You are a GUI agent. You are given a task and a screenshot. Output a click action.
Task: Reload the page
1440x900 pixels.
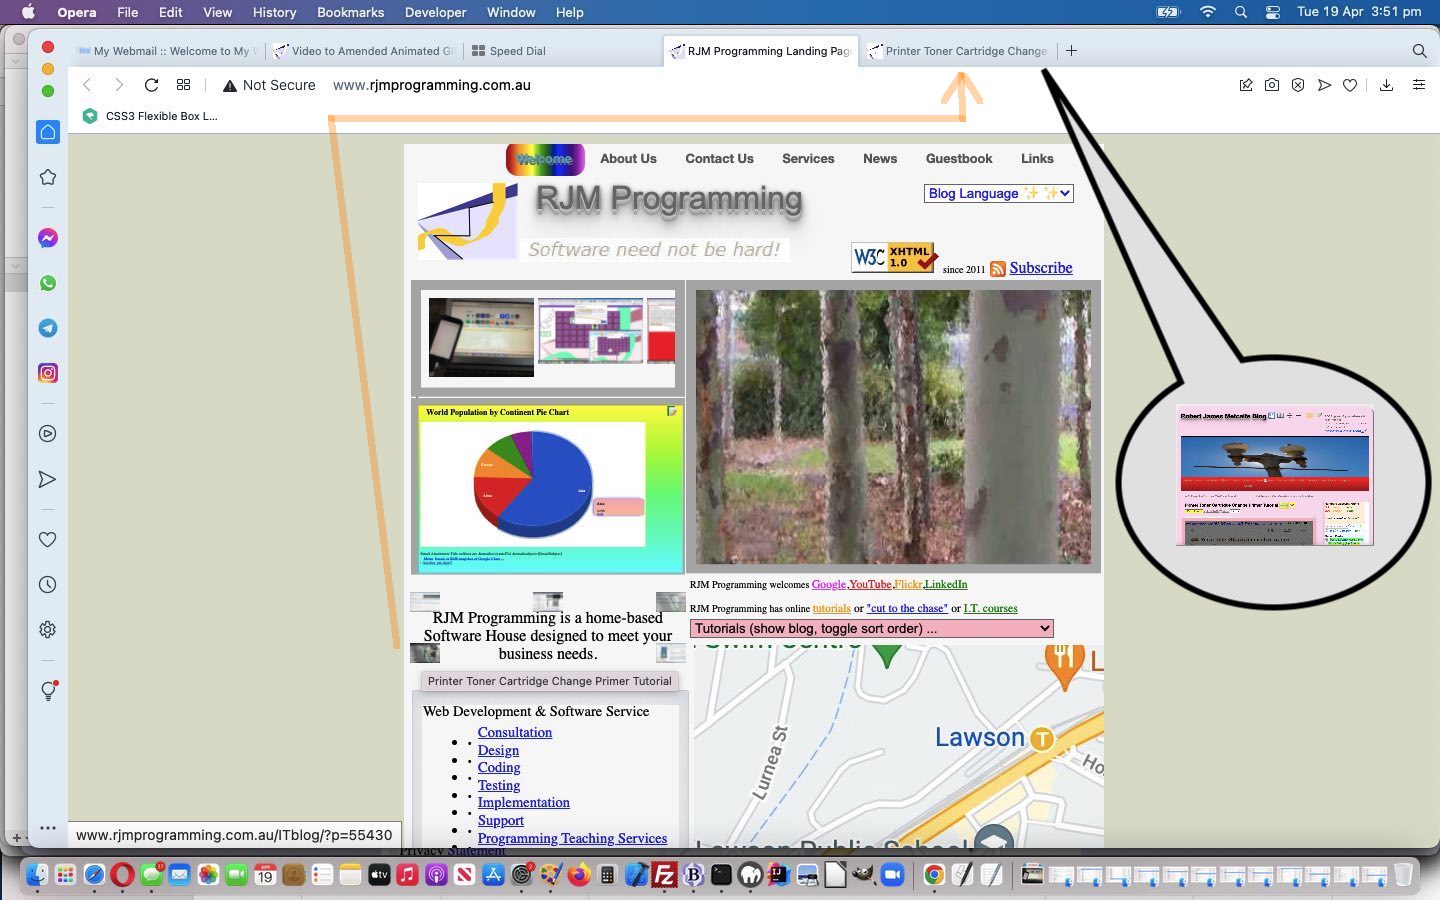(151, 85)
